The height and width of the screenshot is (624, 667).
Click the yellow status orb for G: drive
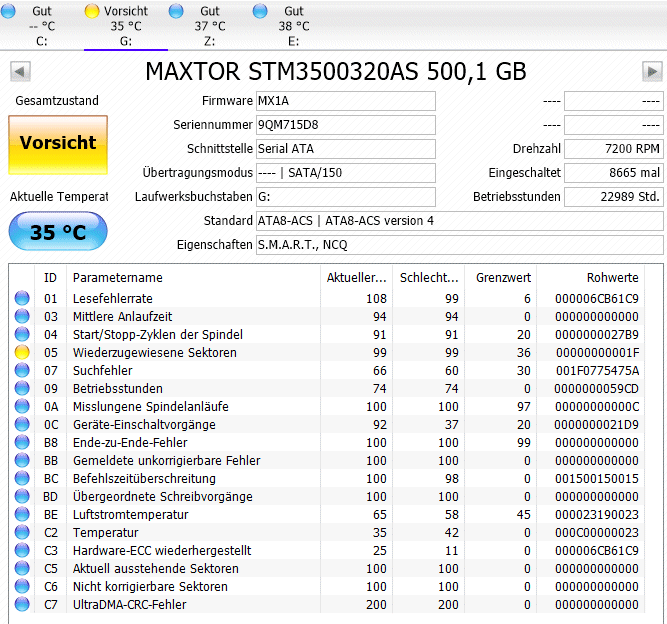point(92,11)
